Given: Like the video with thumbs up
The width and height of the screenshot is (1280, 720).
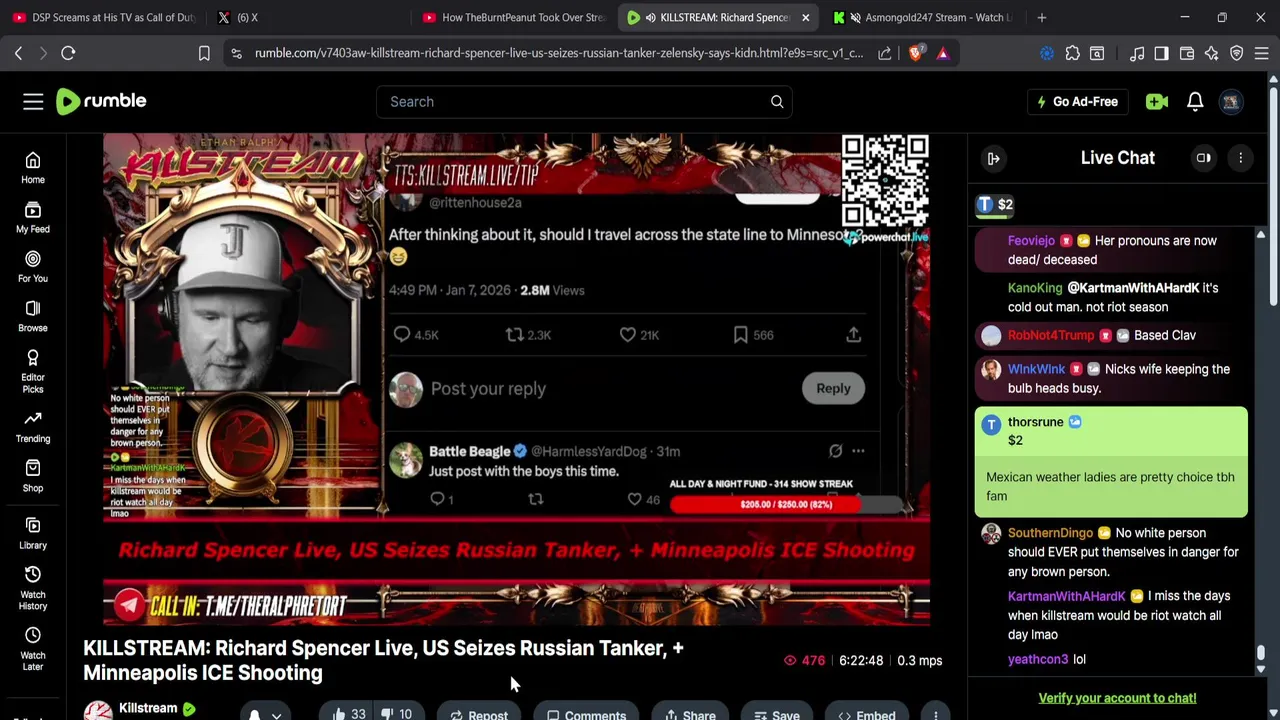Looking at the screenshot, I should 349,713.
